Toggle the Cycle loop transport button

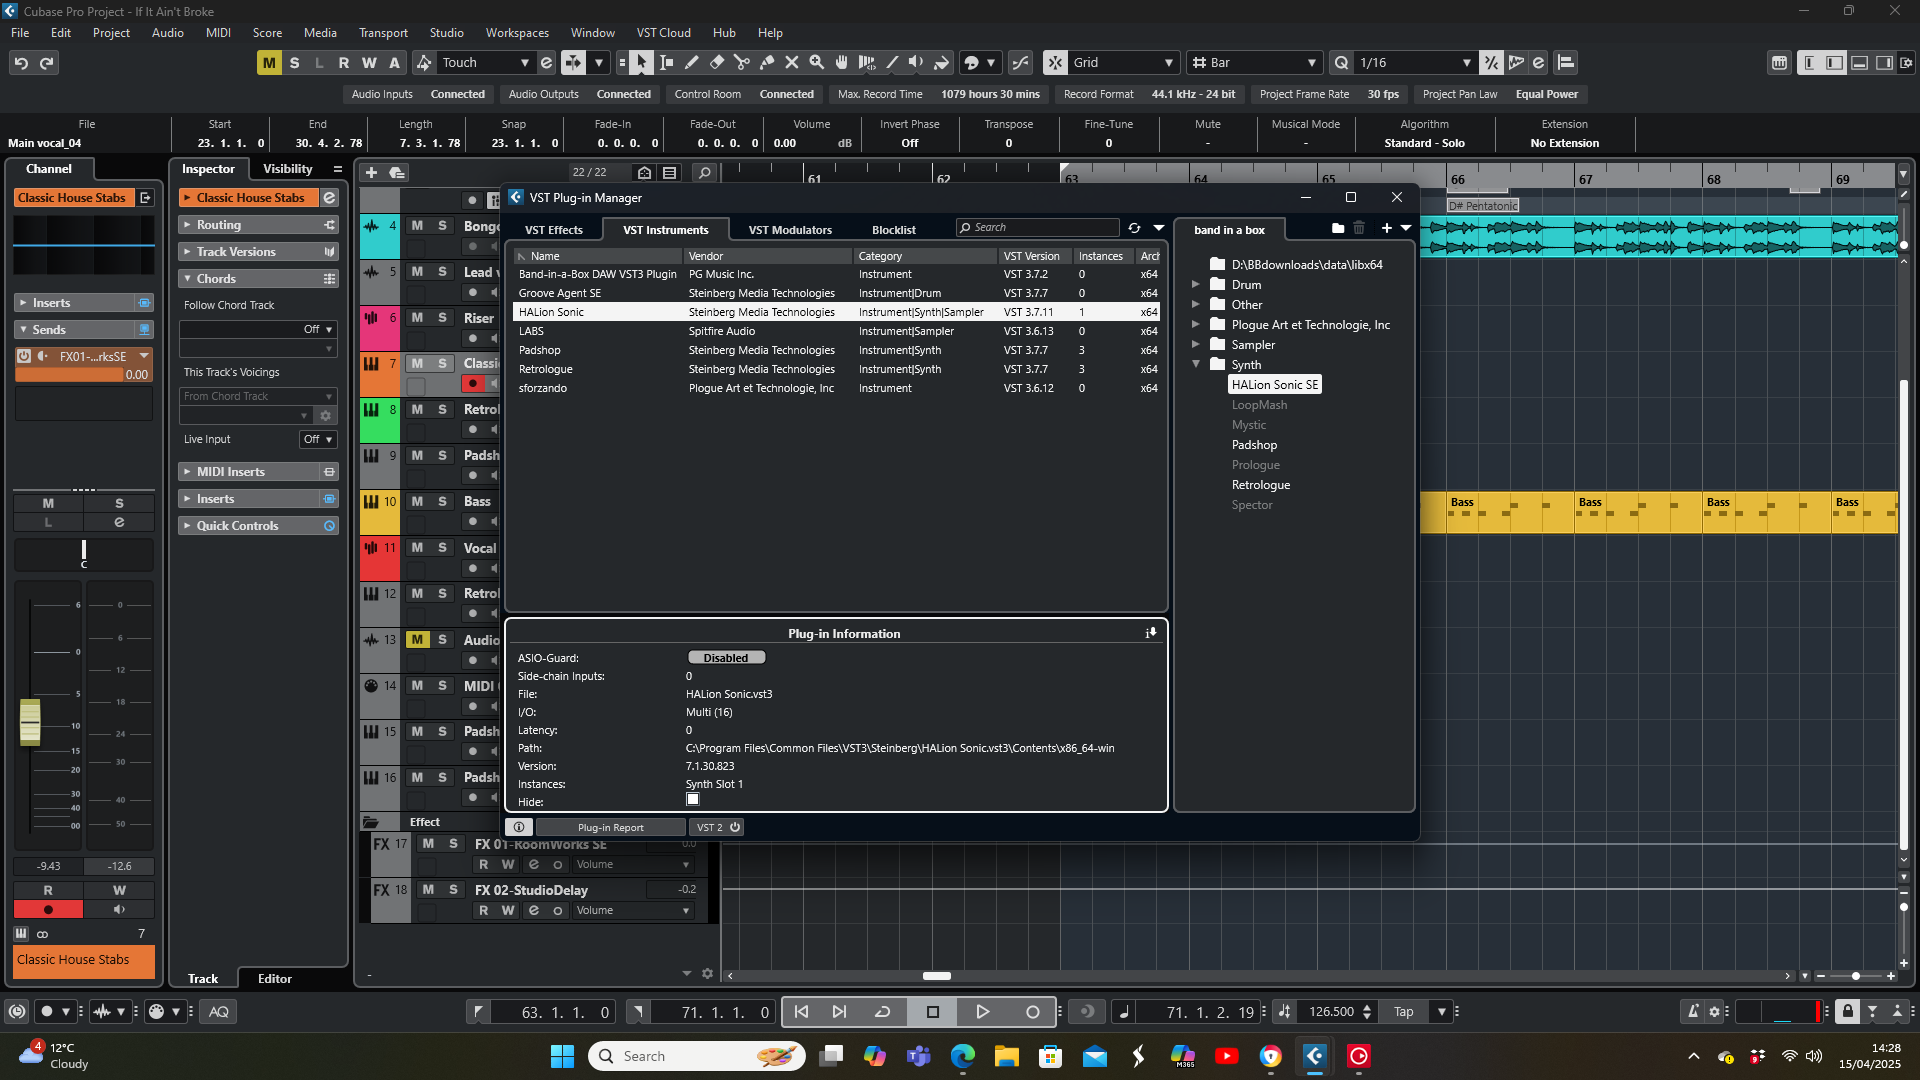tap(882, 1012)
